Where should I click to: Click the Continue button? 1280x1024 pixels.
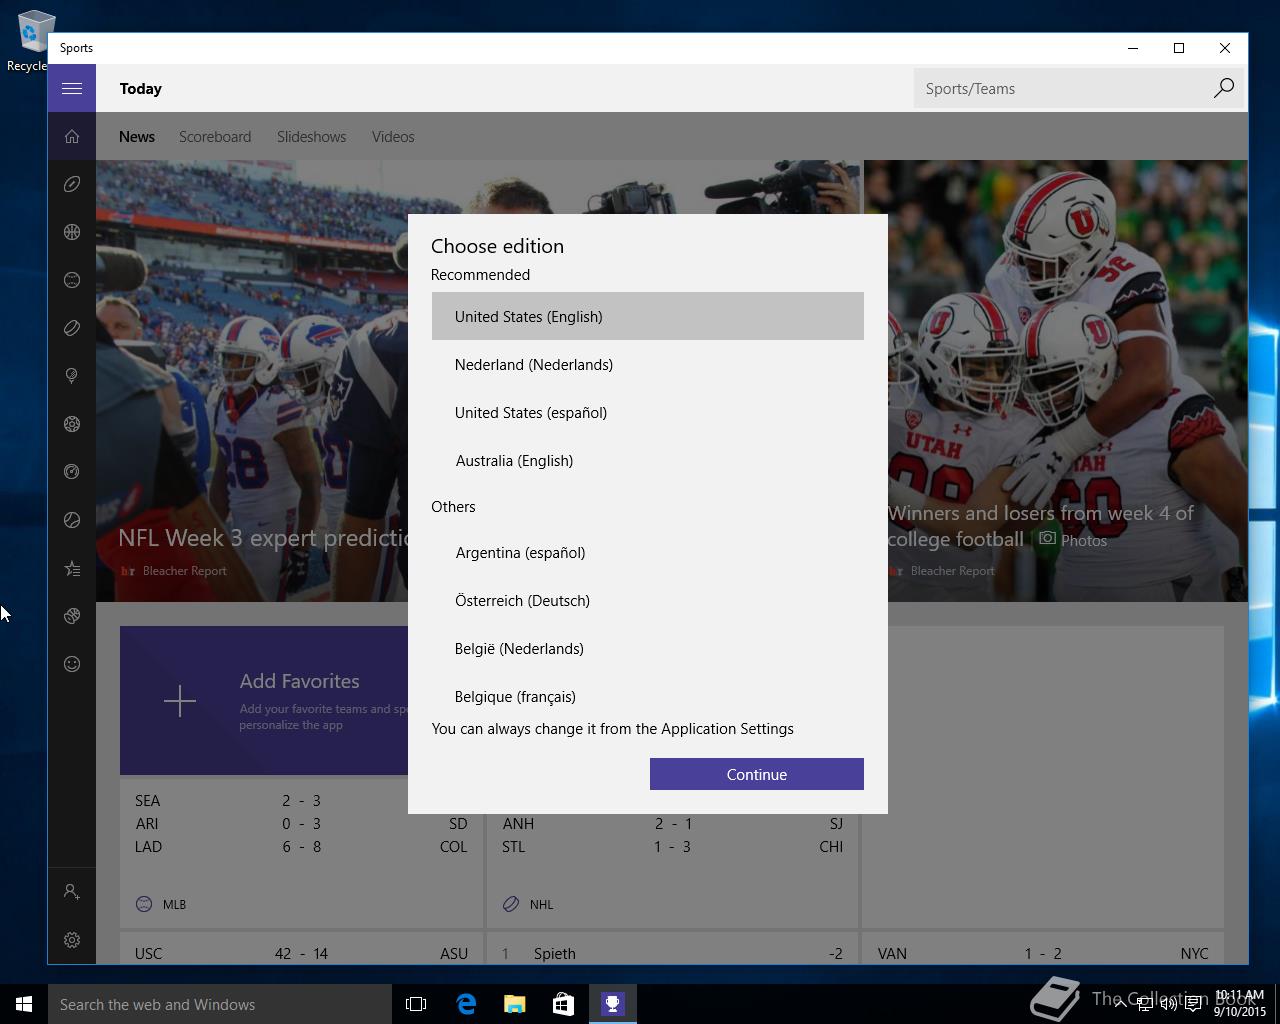(x=757, y=774)
